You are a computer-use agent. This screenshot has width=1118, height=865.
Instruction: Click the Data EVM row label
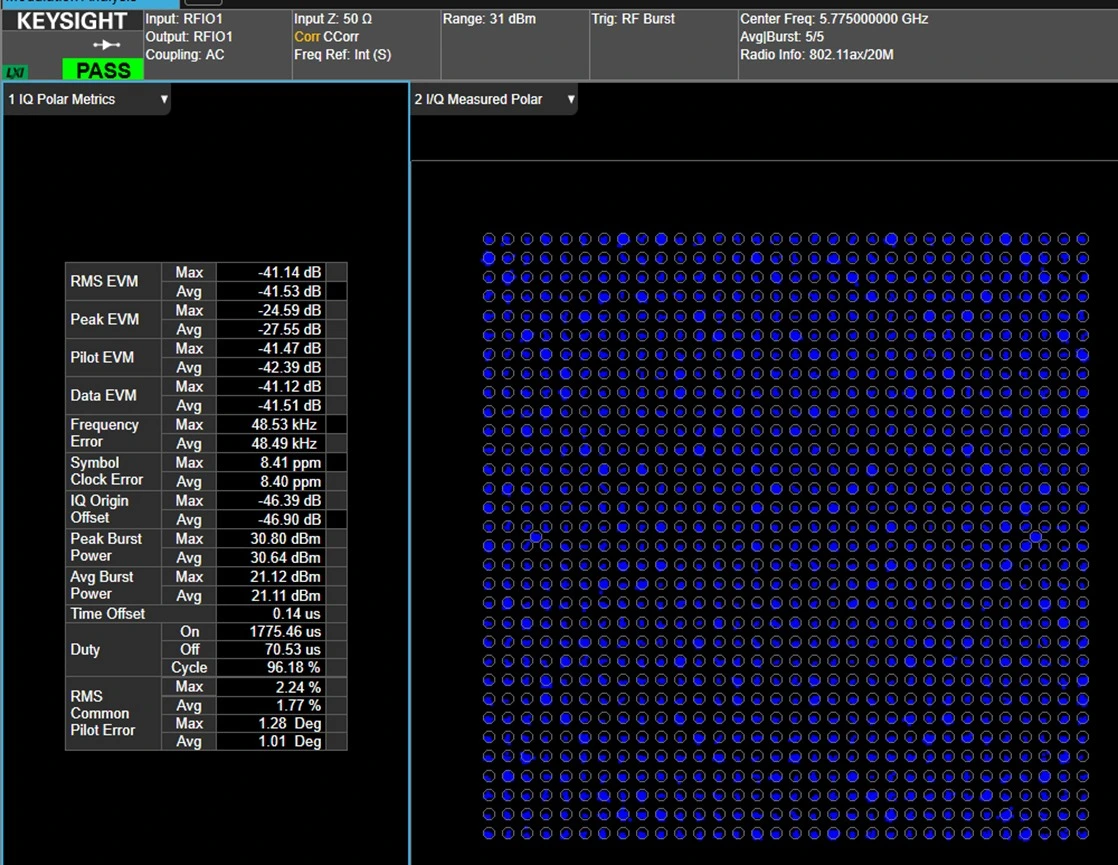click(103, 396)
